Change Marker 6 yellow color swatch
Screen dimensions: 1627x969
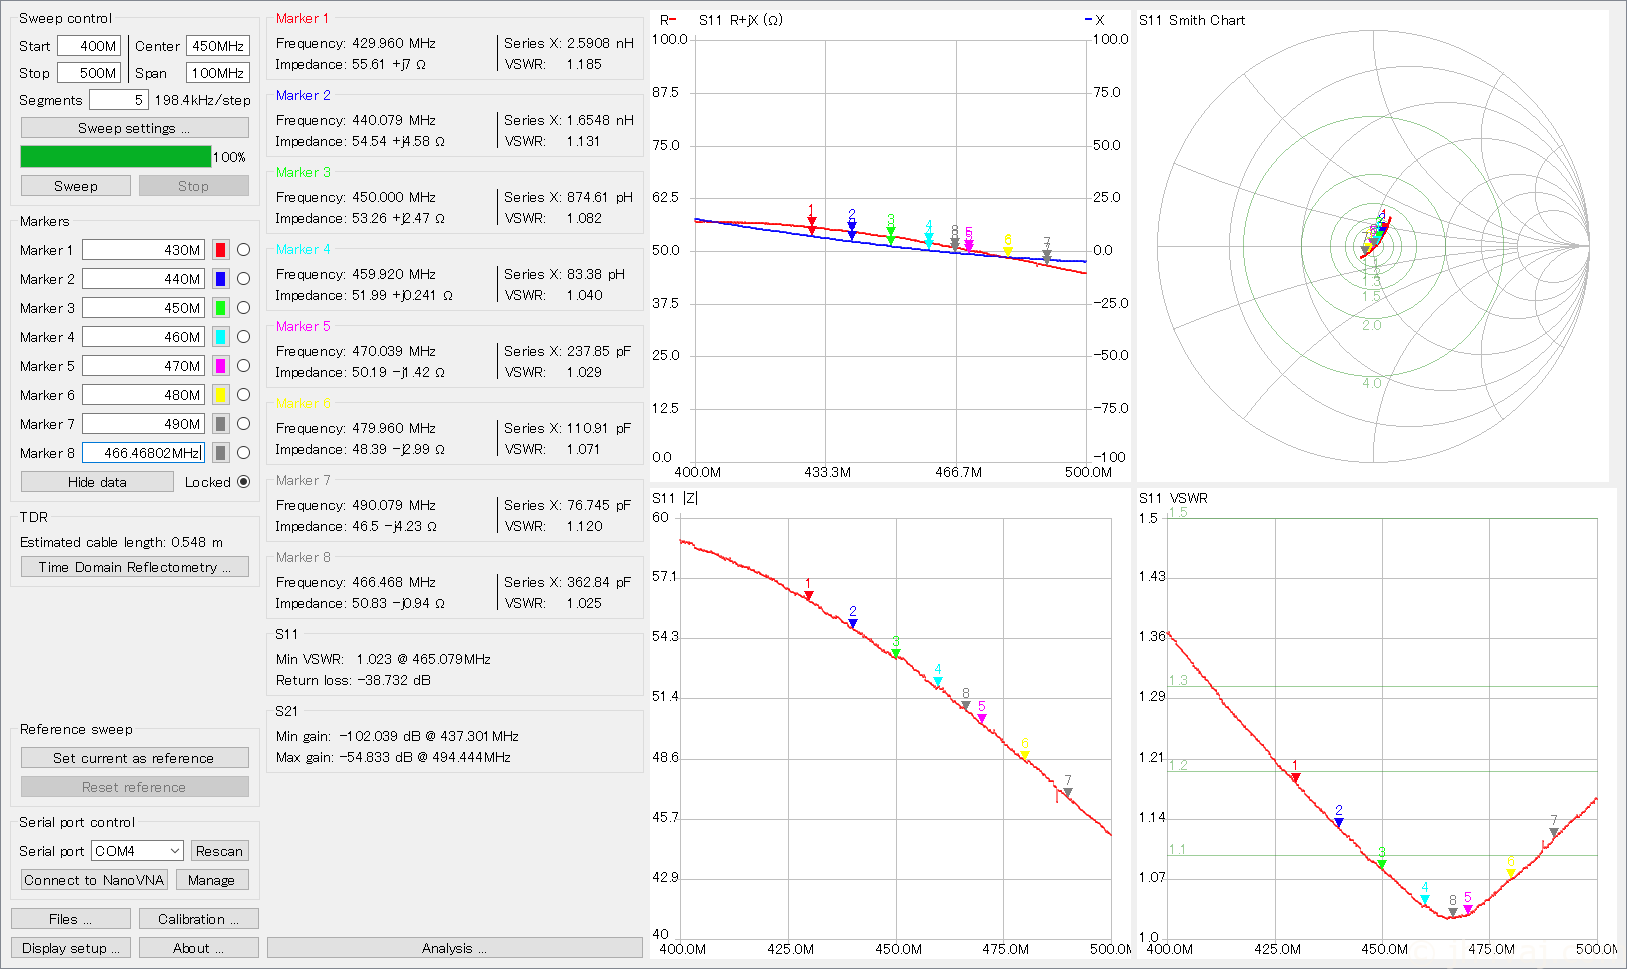click(x=220, y=395)
